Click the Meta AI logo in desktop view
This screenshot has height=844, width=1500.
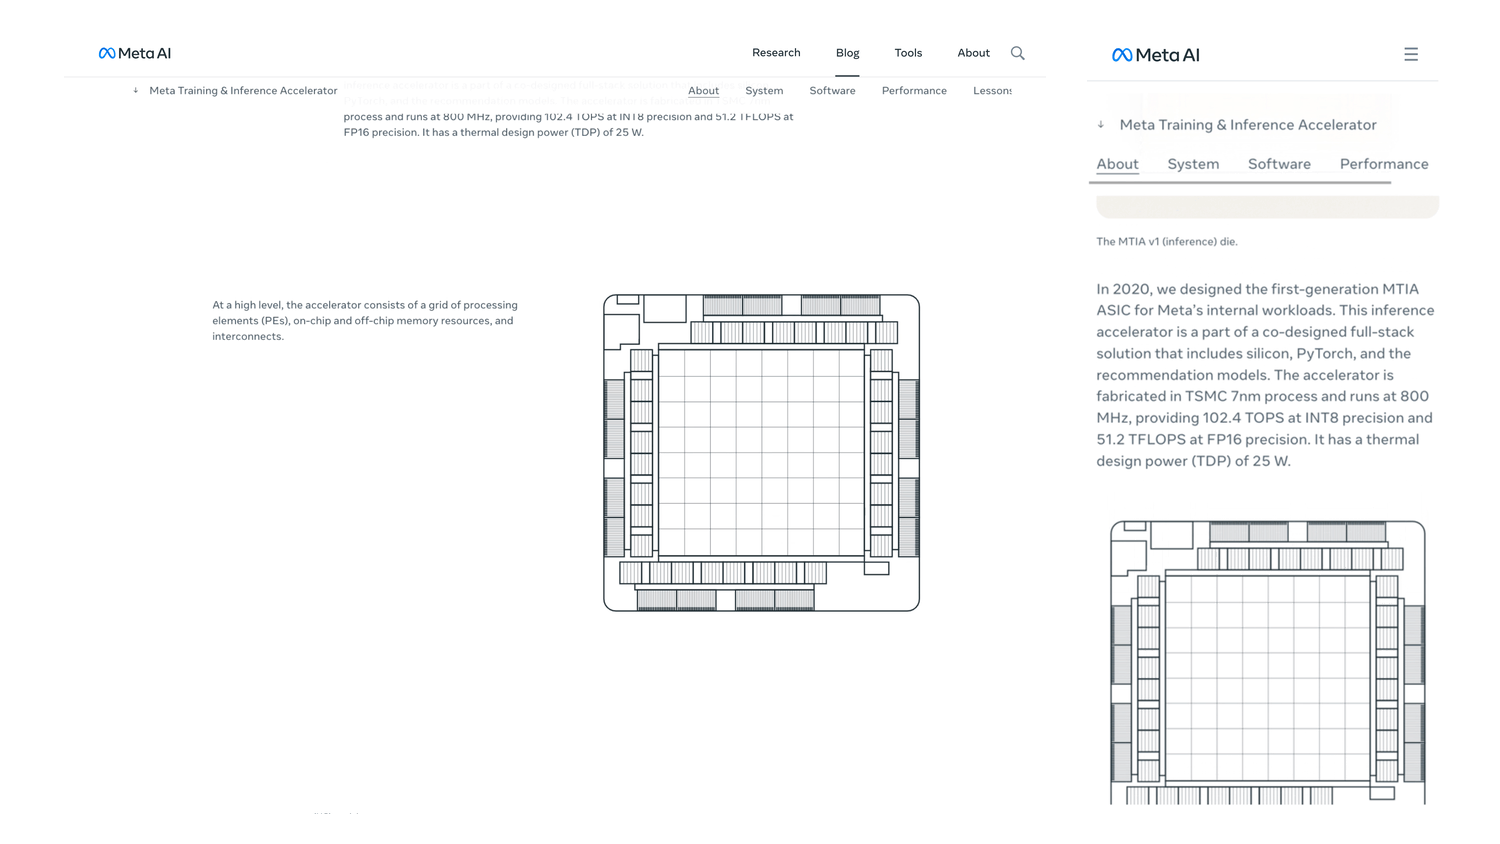135,53
